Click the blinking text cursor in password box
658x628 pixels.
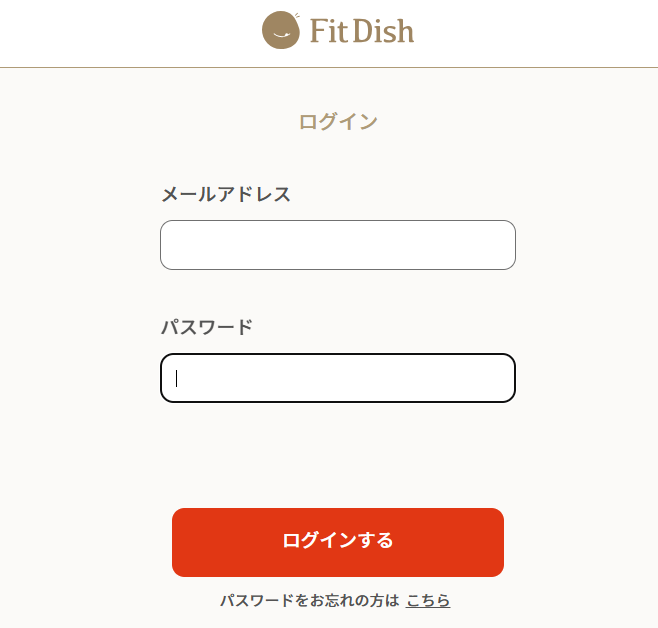(x=177, y=378)
